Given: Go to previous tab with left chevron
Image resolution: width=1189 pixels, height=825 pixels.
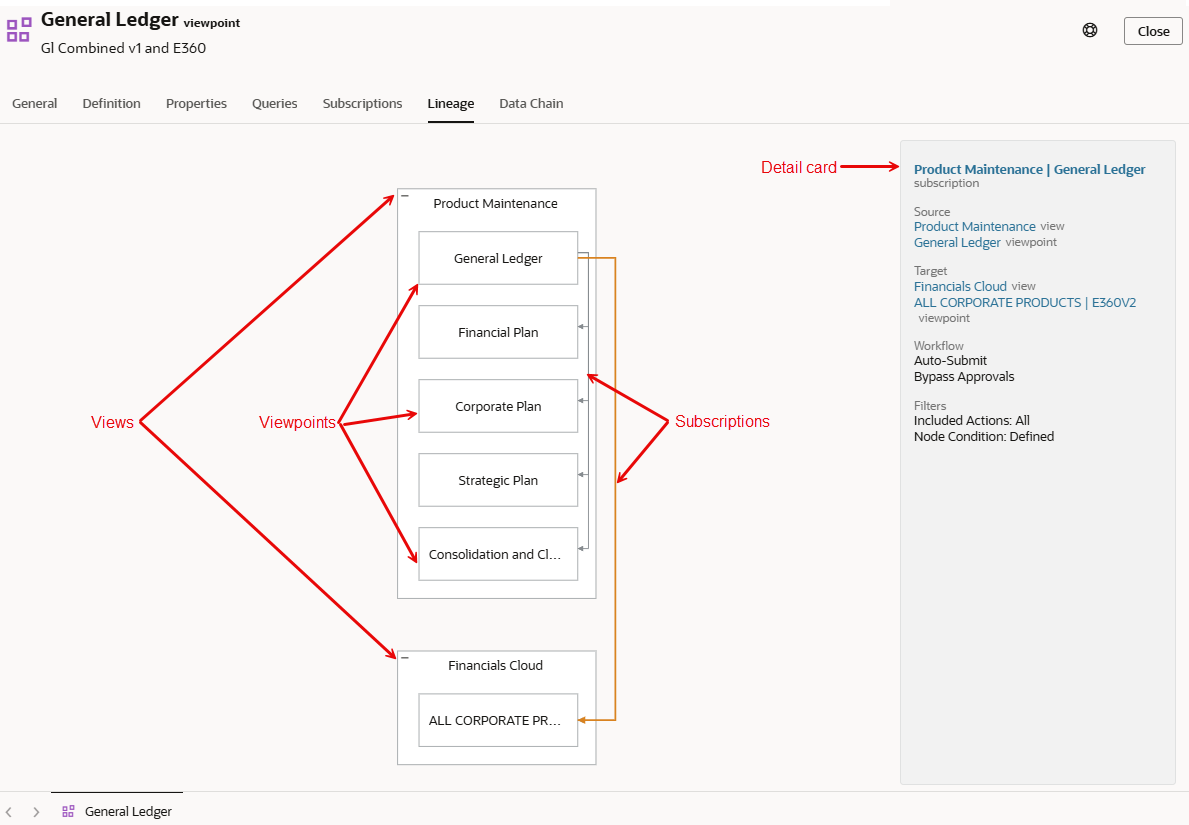Looking at the screenshot, I should click(x=9, y=812).
